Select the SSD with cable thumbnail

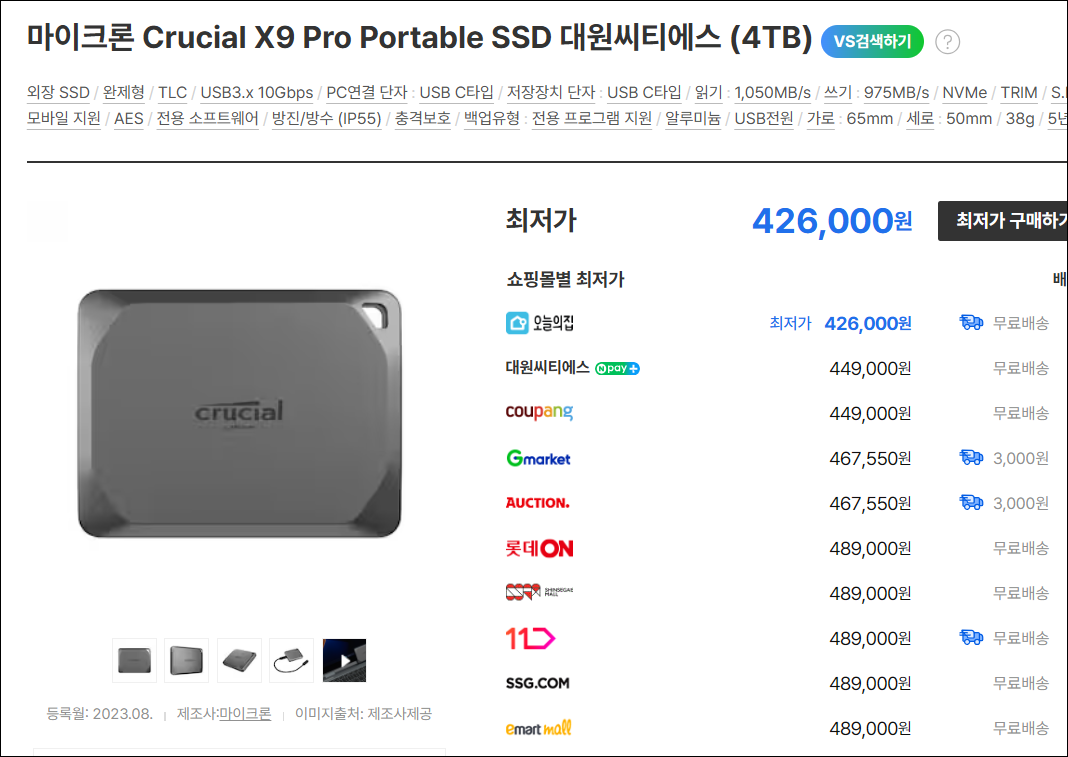click(292, 660)
